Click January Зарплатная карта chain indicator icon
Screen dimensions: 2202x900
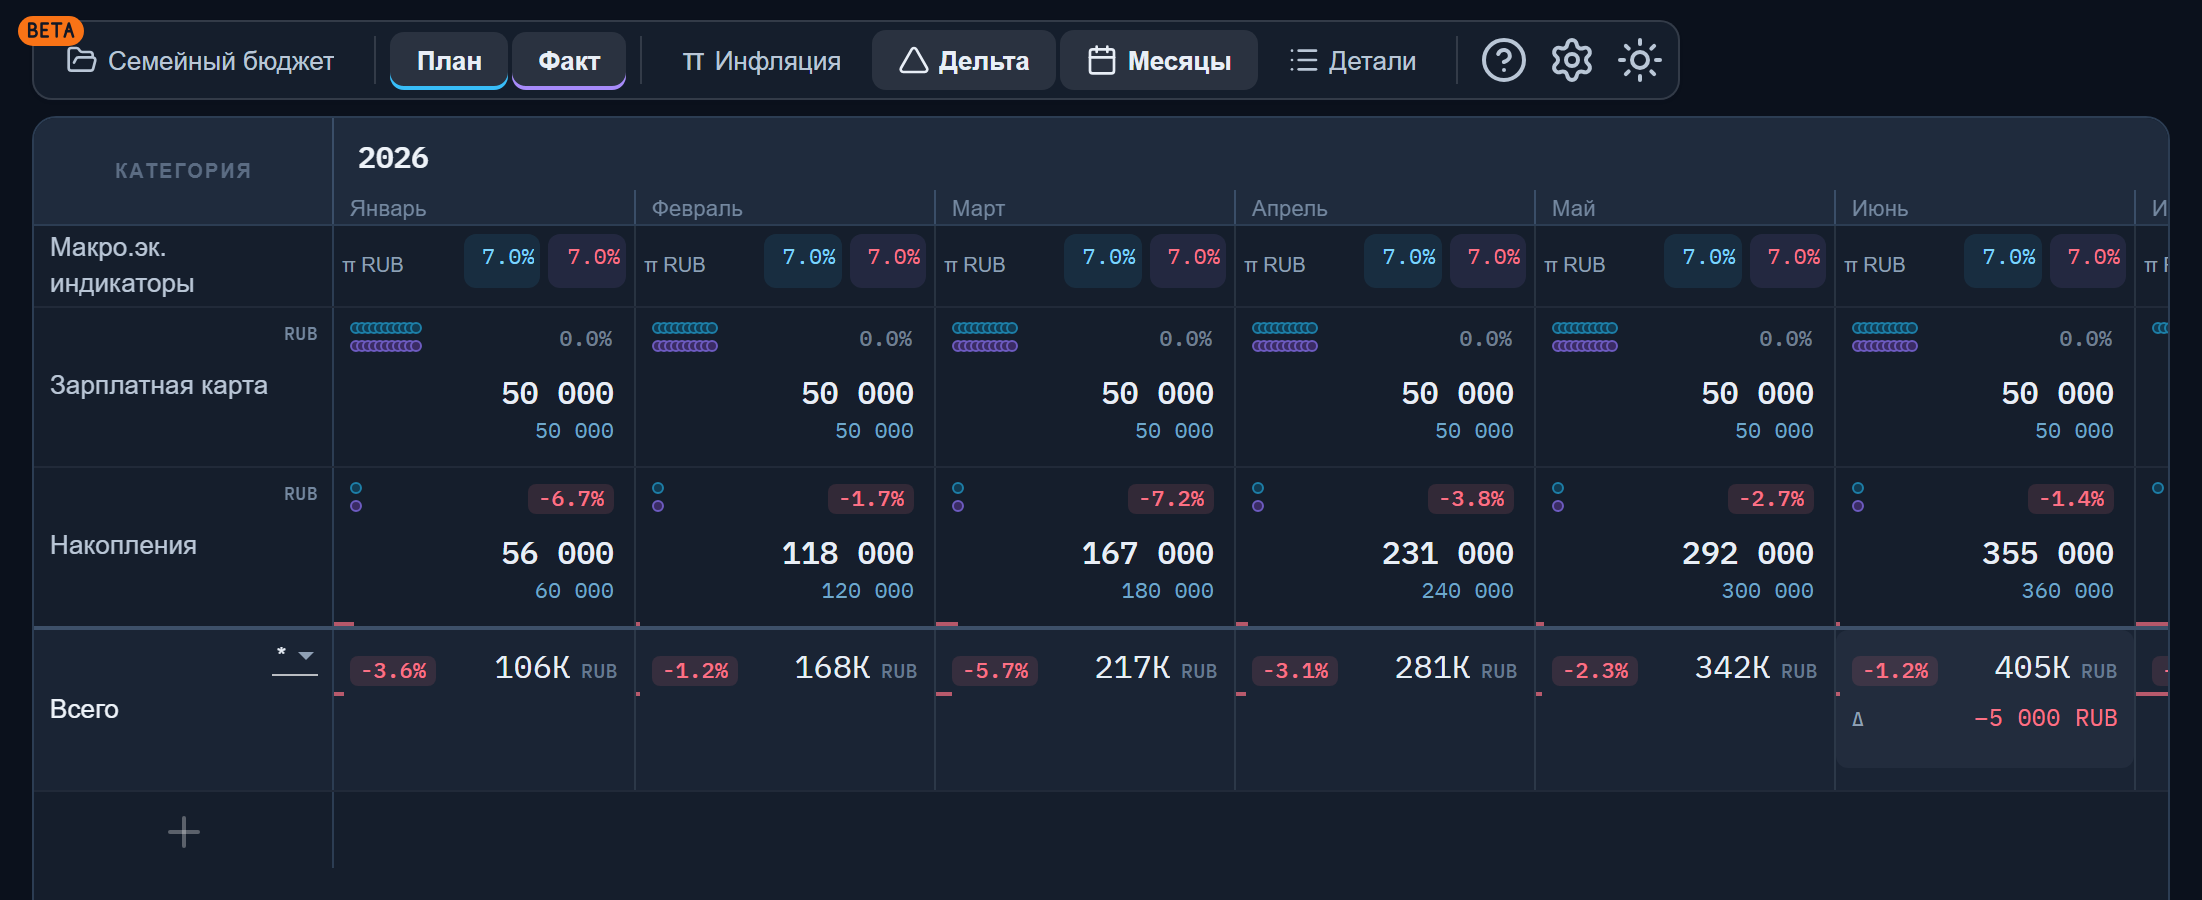[386, 337]
